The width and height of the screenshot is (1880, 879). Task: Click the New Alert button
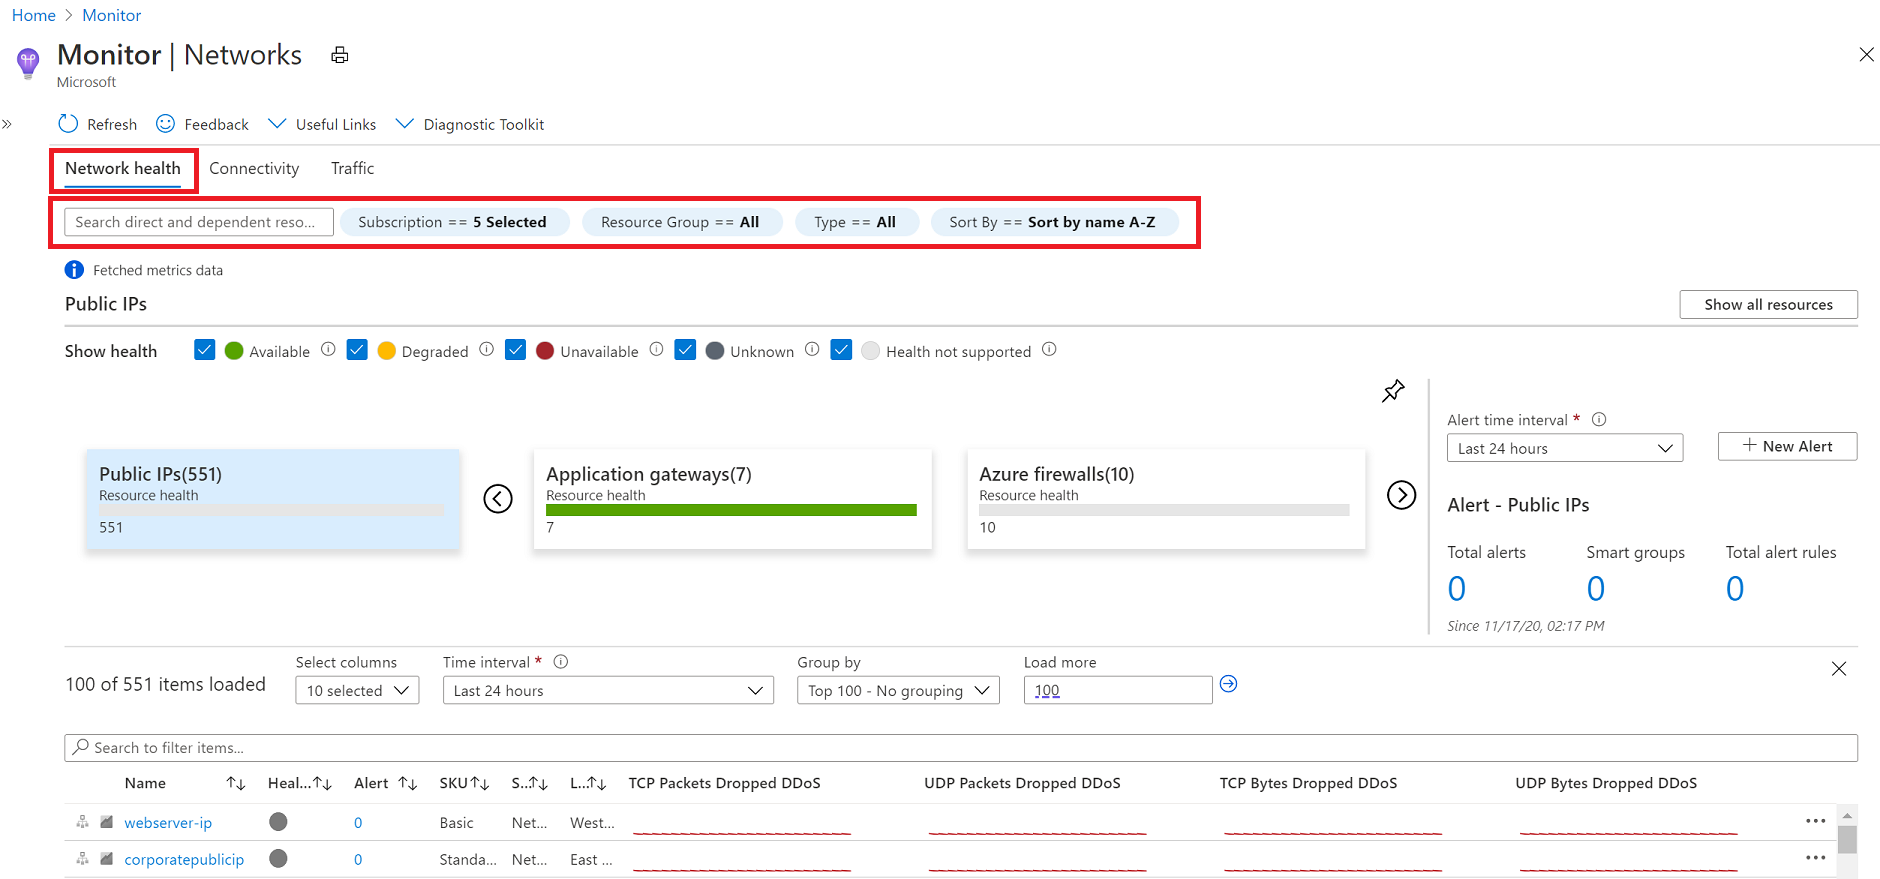click(x=1787, y=446)
